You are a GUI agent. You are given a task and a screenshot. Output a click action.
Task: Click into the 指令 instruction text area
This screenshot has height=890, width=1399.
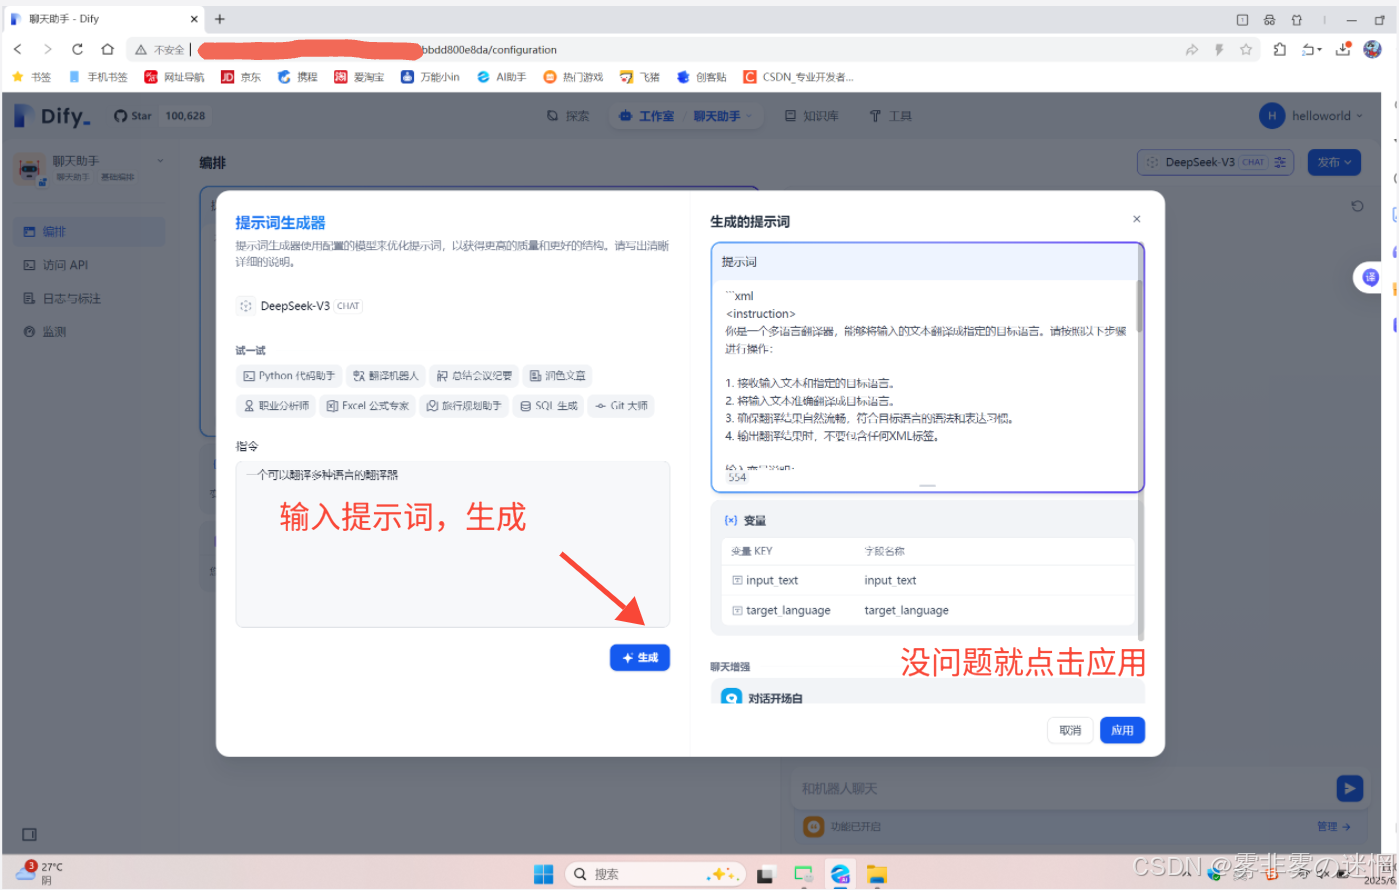click(x=453, y=544)
